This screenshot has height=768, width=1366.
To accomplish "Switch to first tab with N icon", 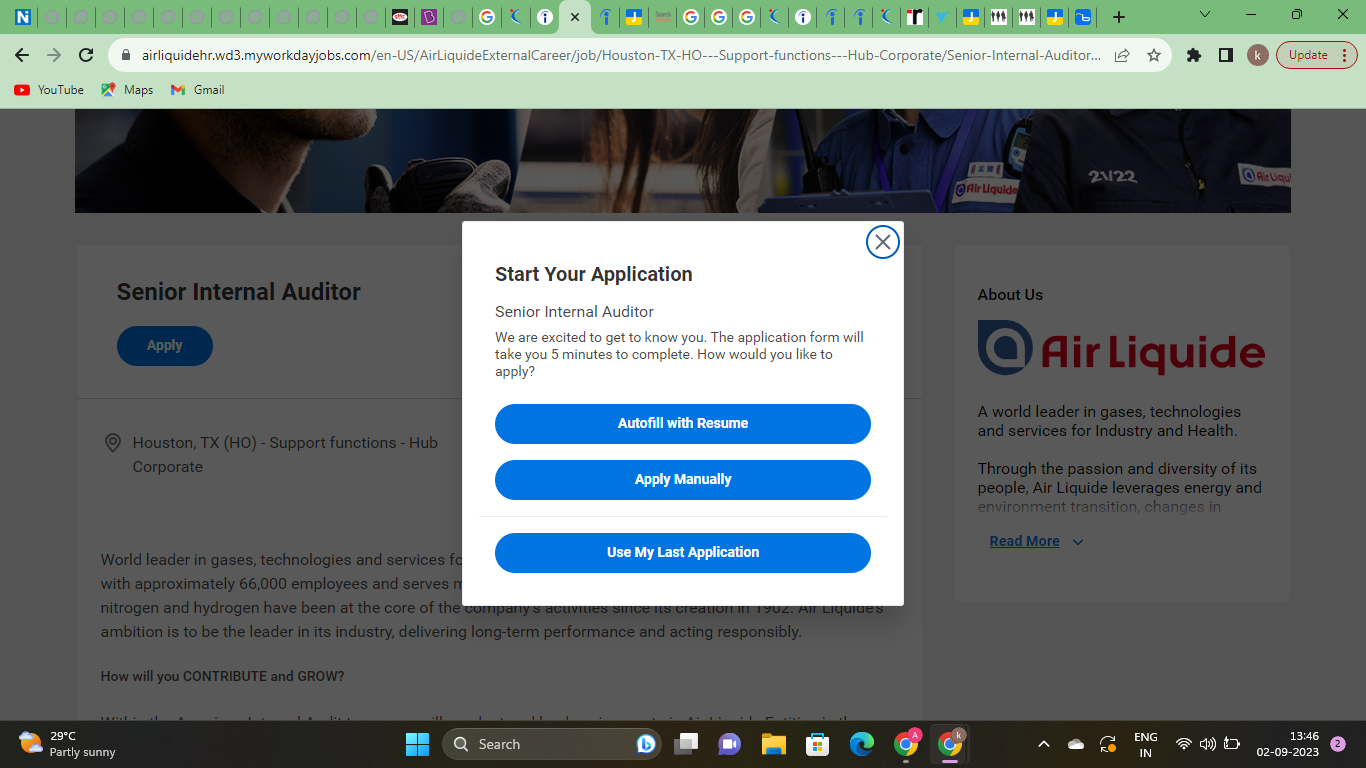I will tap(22, 17).
